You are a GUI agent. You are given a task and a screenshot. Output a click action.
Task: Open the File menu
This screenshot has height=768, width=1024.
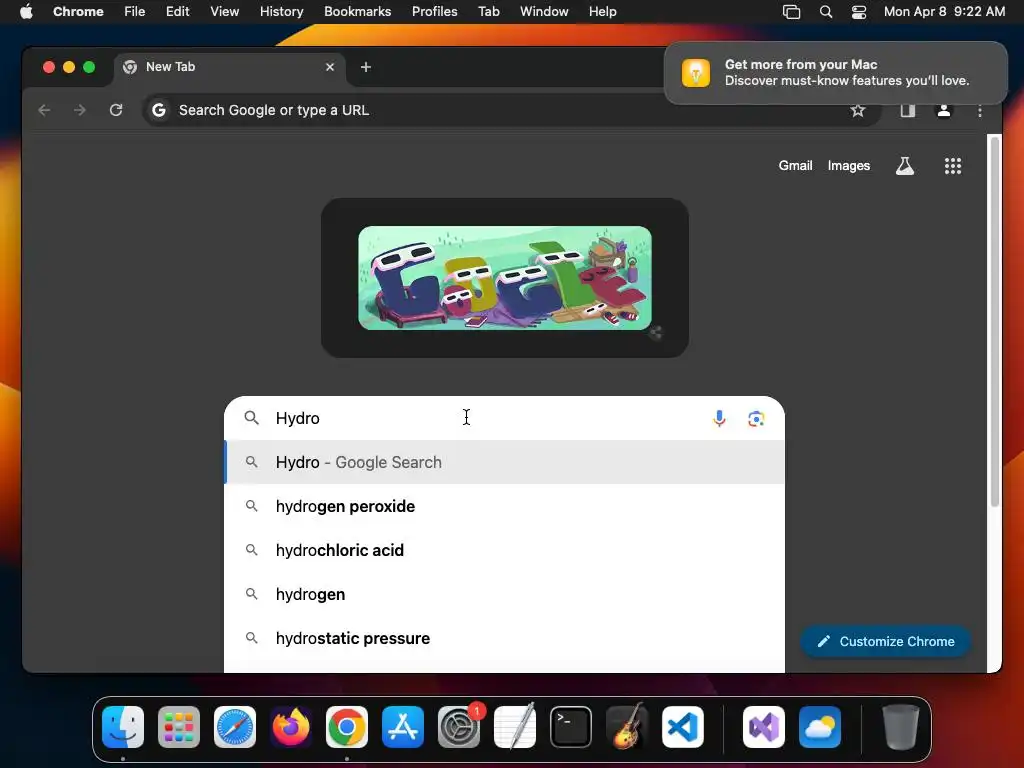coord(135,12)
